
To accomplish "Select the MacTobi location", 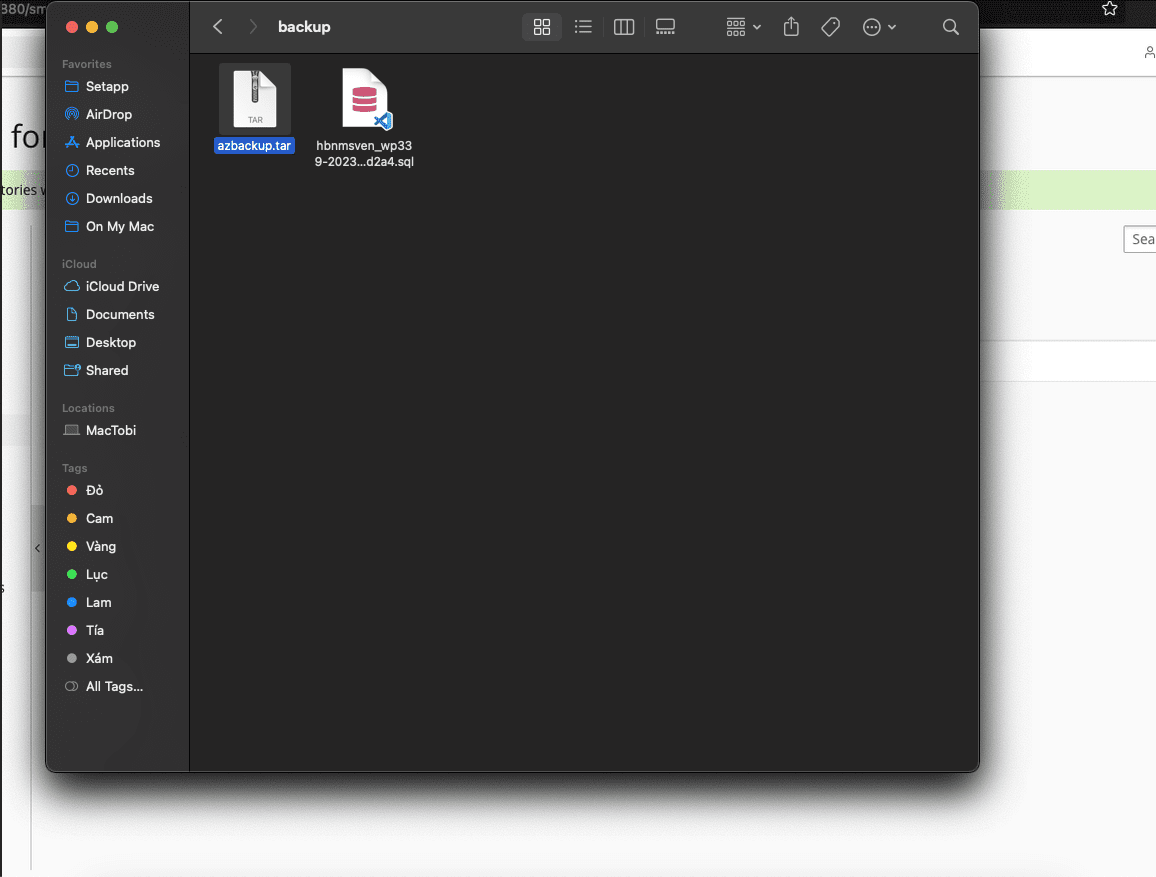I will tap(110, 430).
